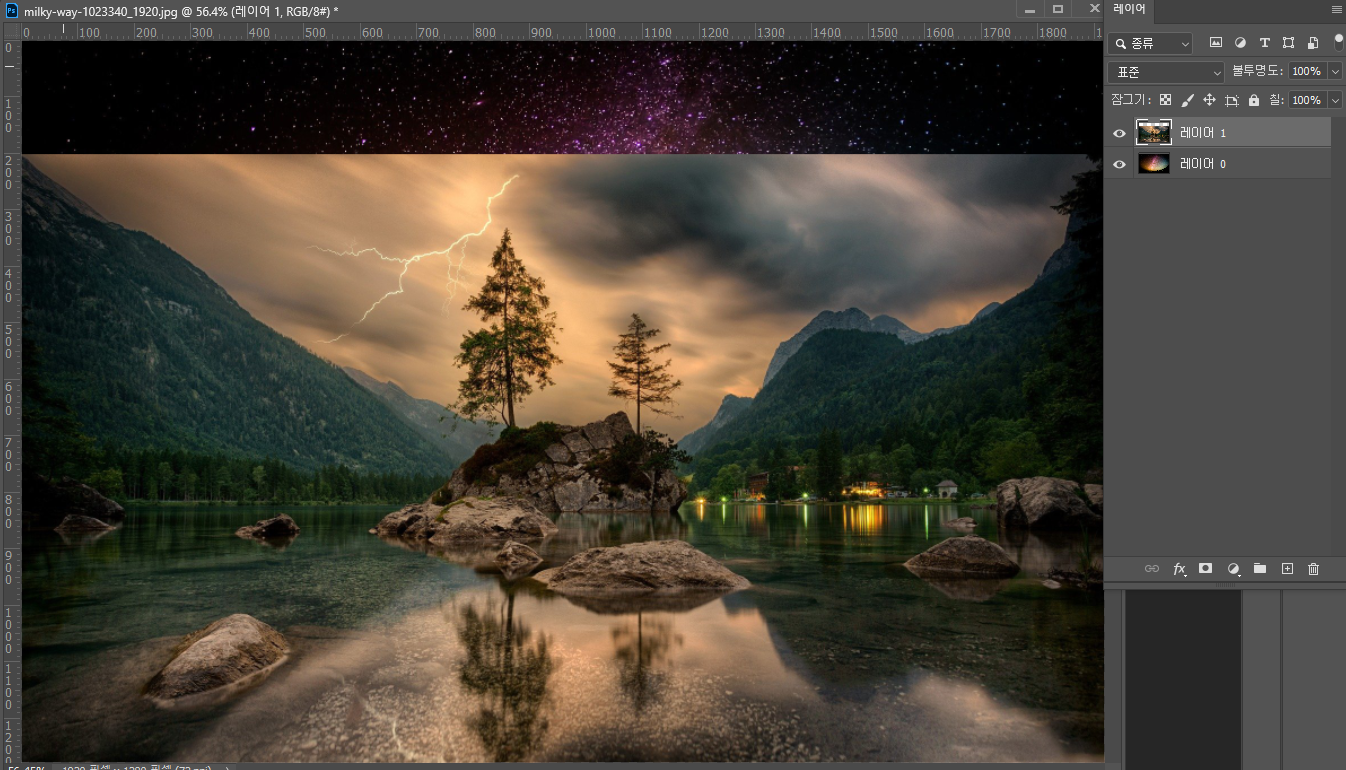Open the 표준 blend mode dropdown
Viewport: 1346px width, 770px height.
(1166, 72)
